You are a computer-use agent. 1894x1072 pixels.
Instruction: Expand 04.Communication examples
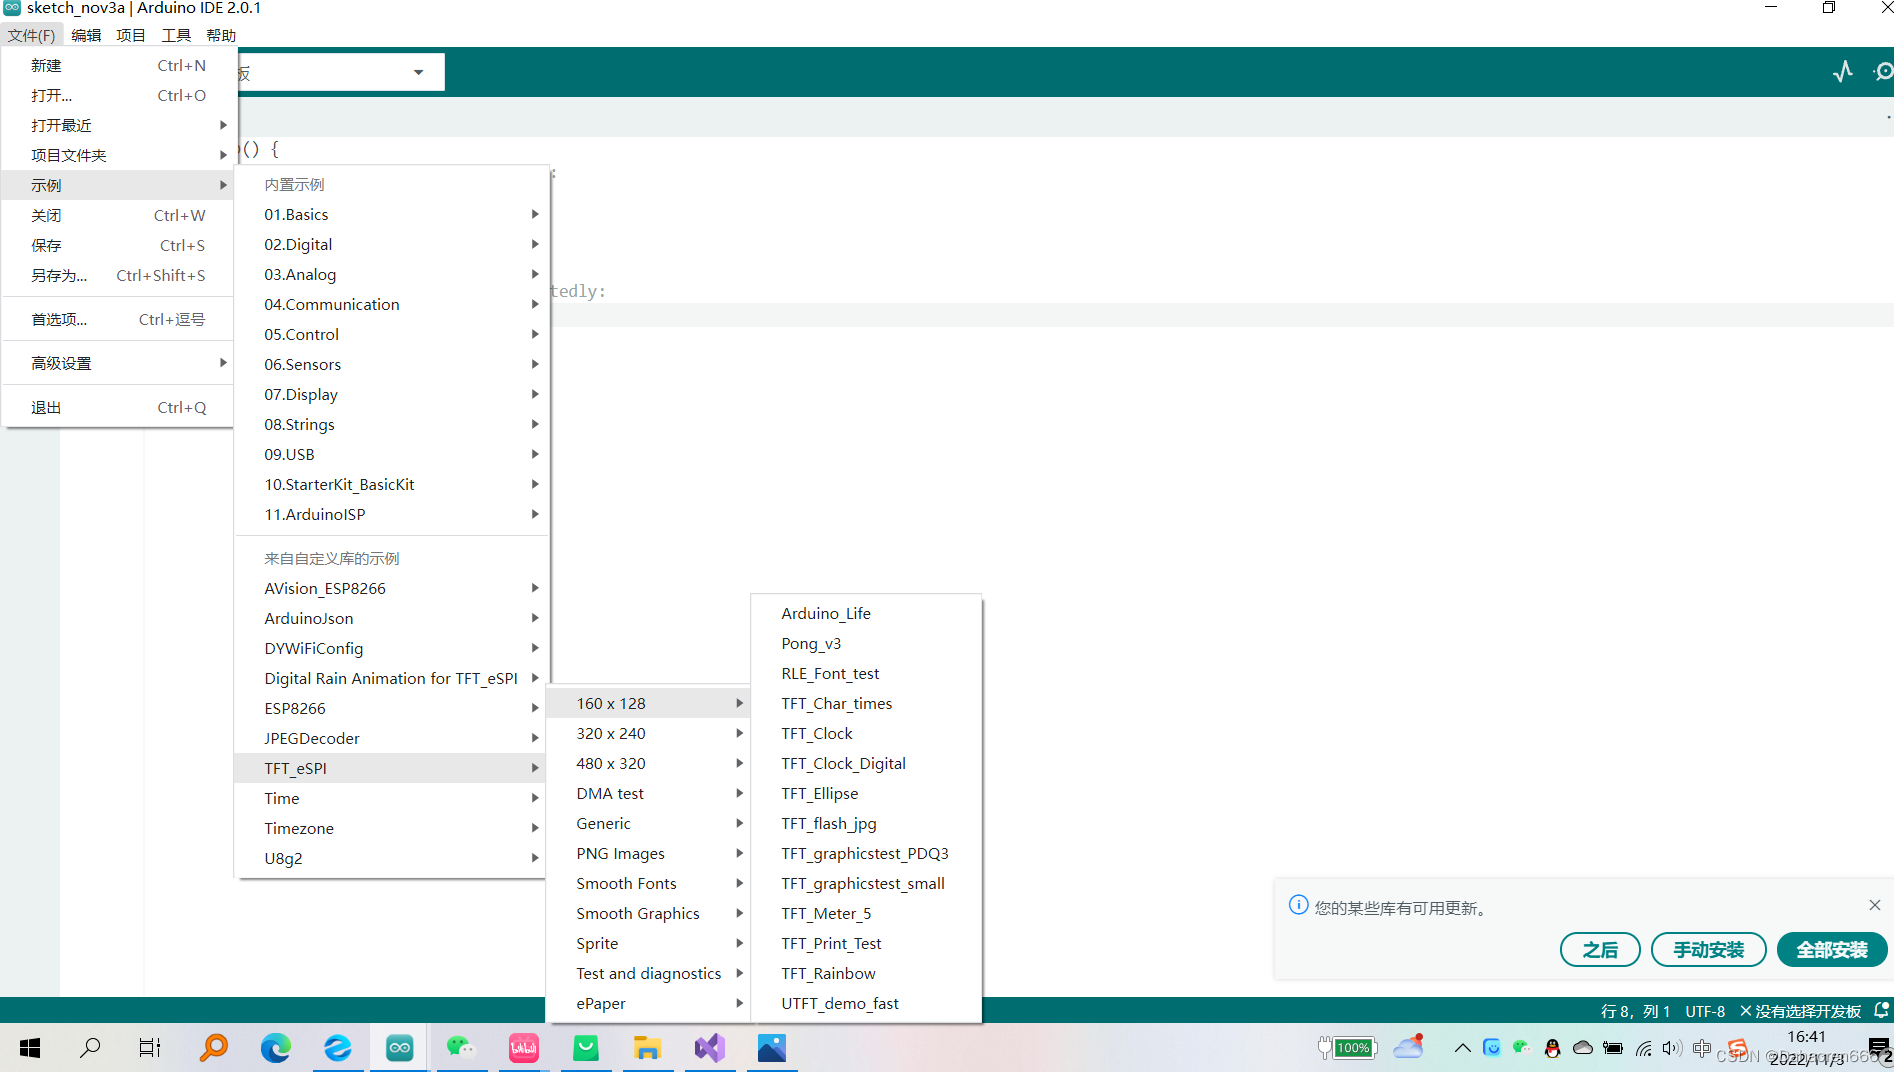coord(392,304)
